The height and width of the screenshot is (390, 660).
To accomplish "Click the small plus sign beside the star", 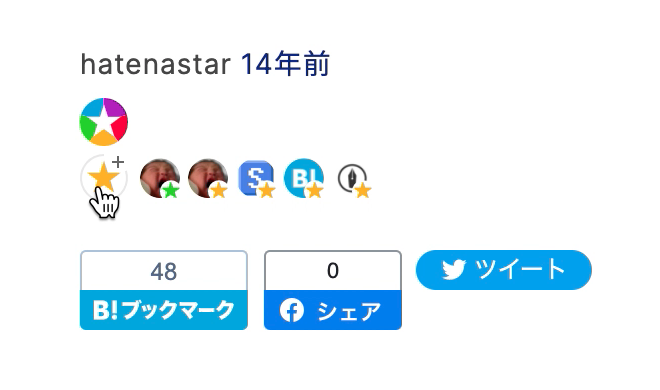I will (118, 162).
